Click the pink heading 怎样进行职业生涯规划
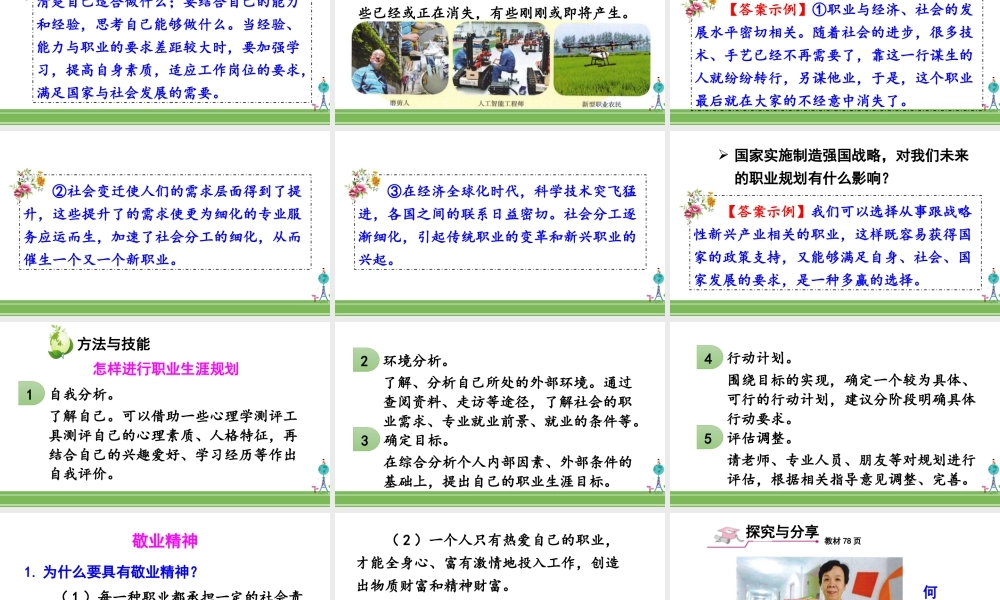 coord(166,368)
